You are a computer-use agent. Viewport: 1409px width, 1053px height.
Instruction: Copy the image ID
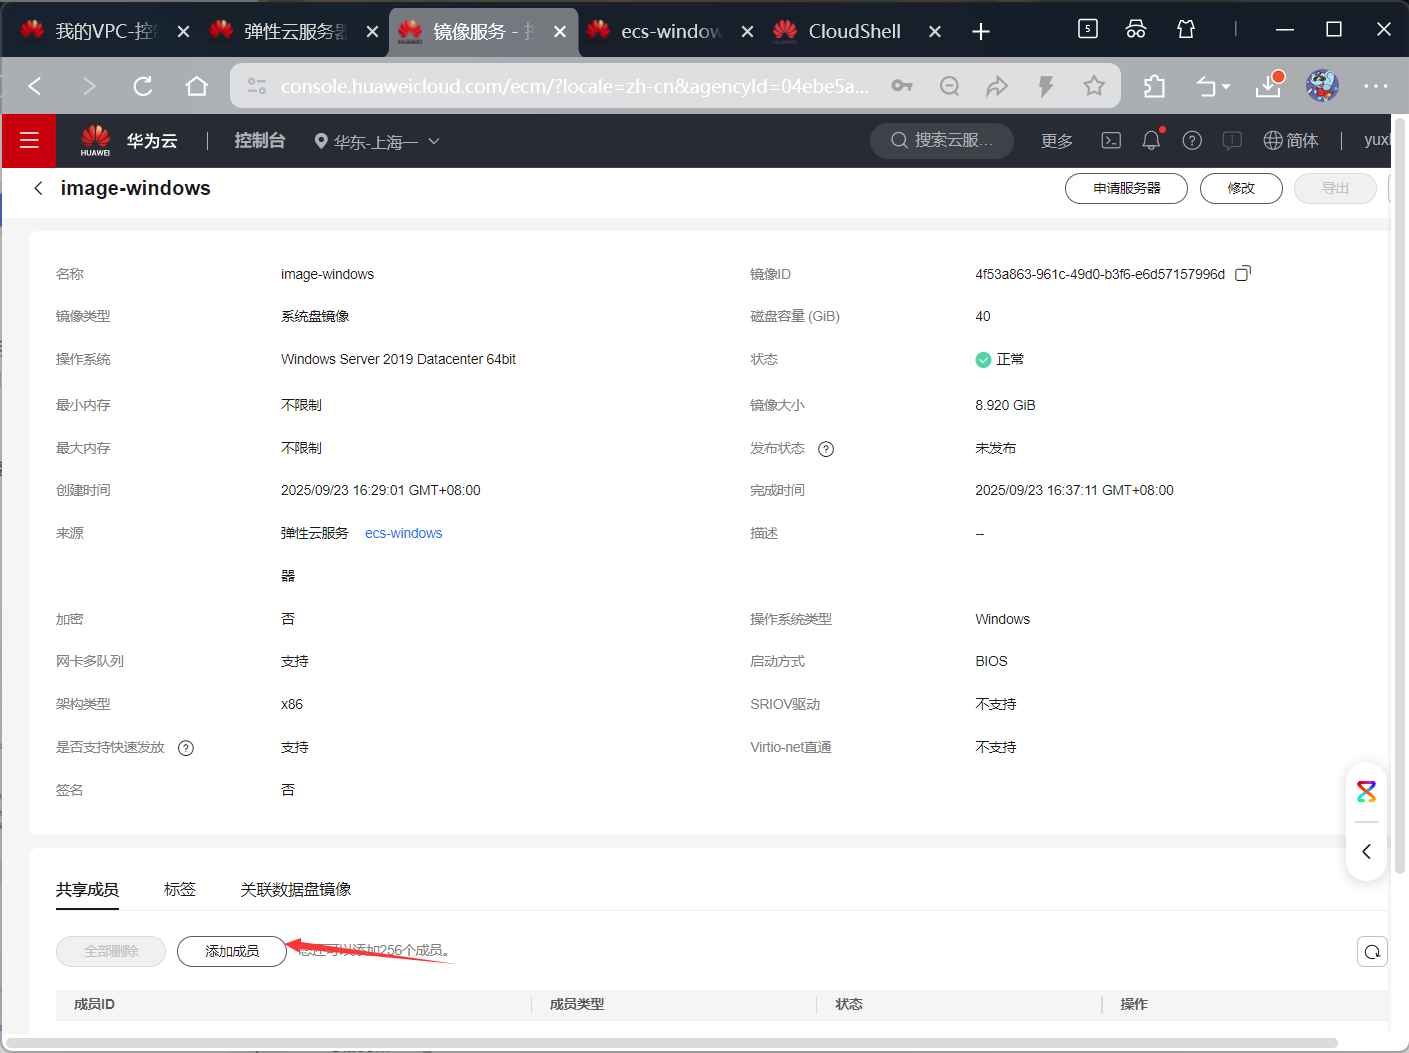coord(1243,273)
